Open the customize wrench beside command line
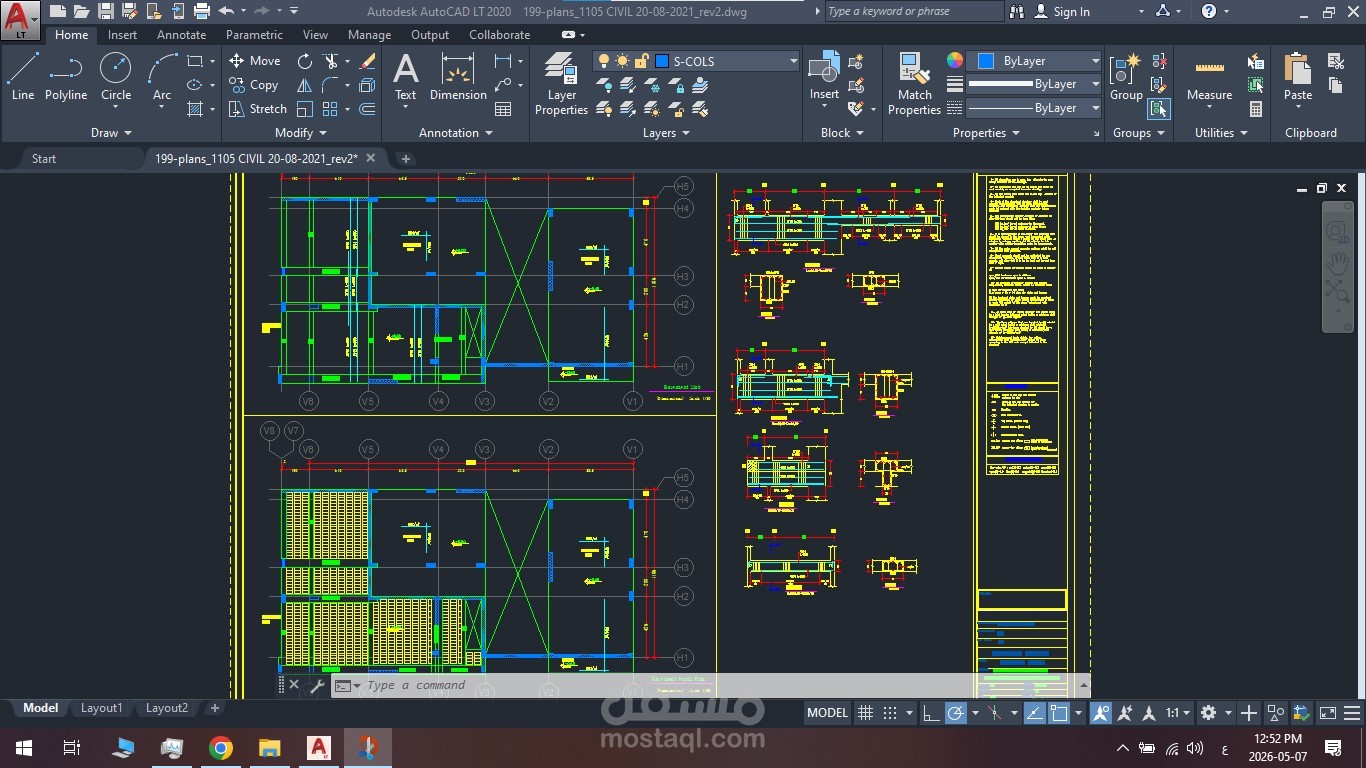 click(x=317, y=686)
